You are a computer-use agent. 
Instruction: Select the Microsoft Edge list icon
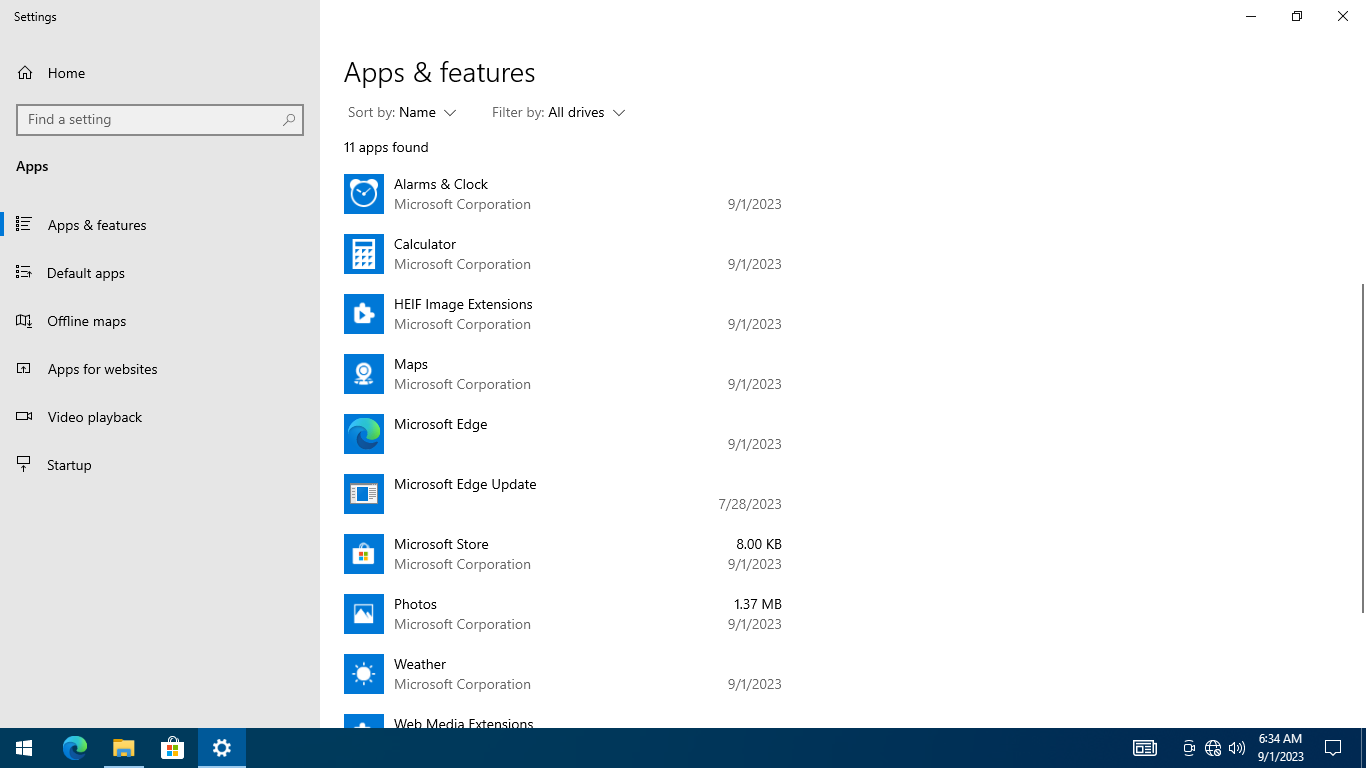tap(364, 434)
